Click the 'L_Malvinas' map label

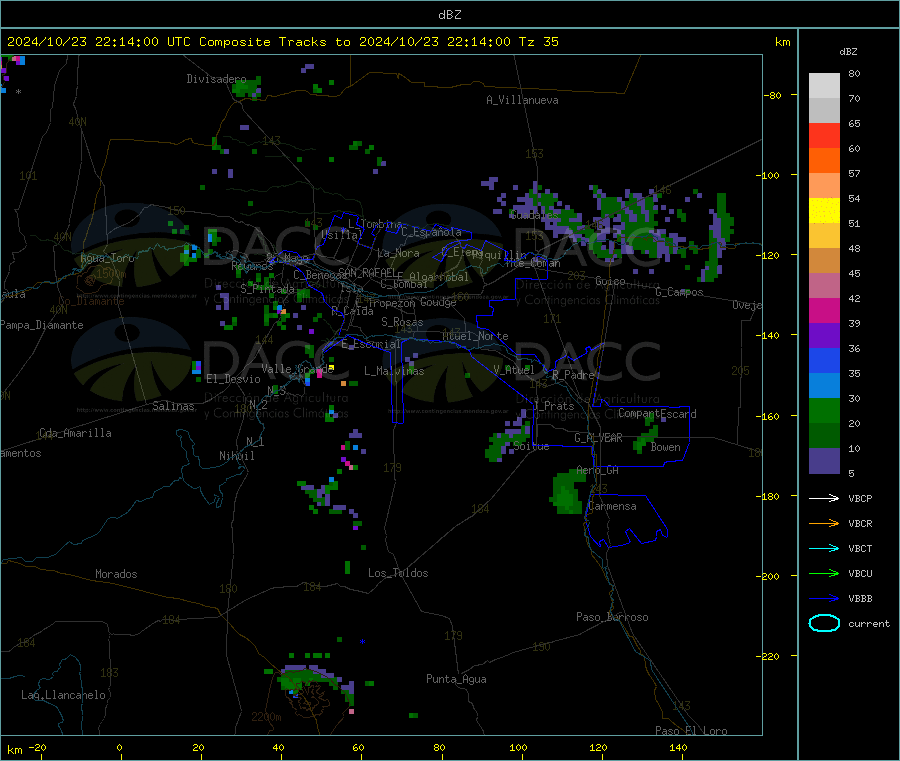pos(394,371)
